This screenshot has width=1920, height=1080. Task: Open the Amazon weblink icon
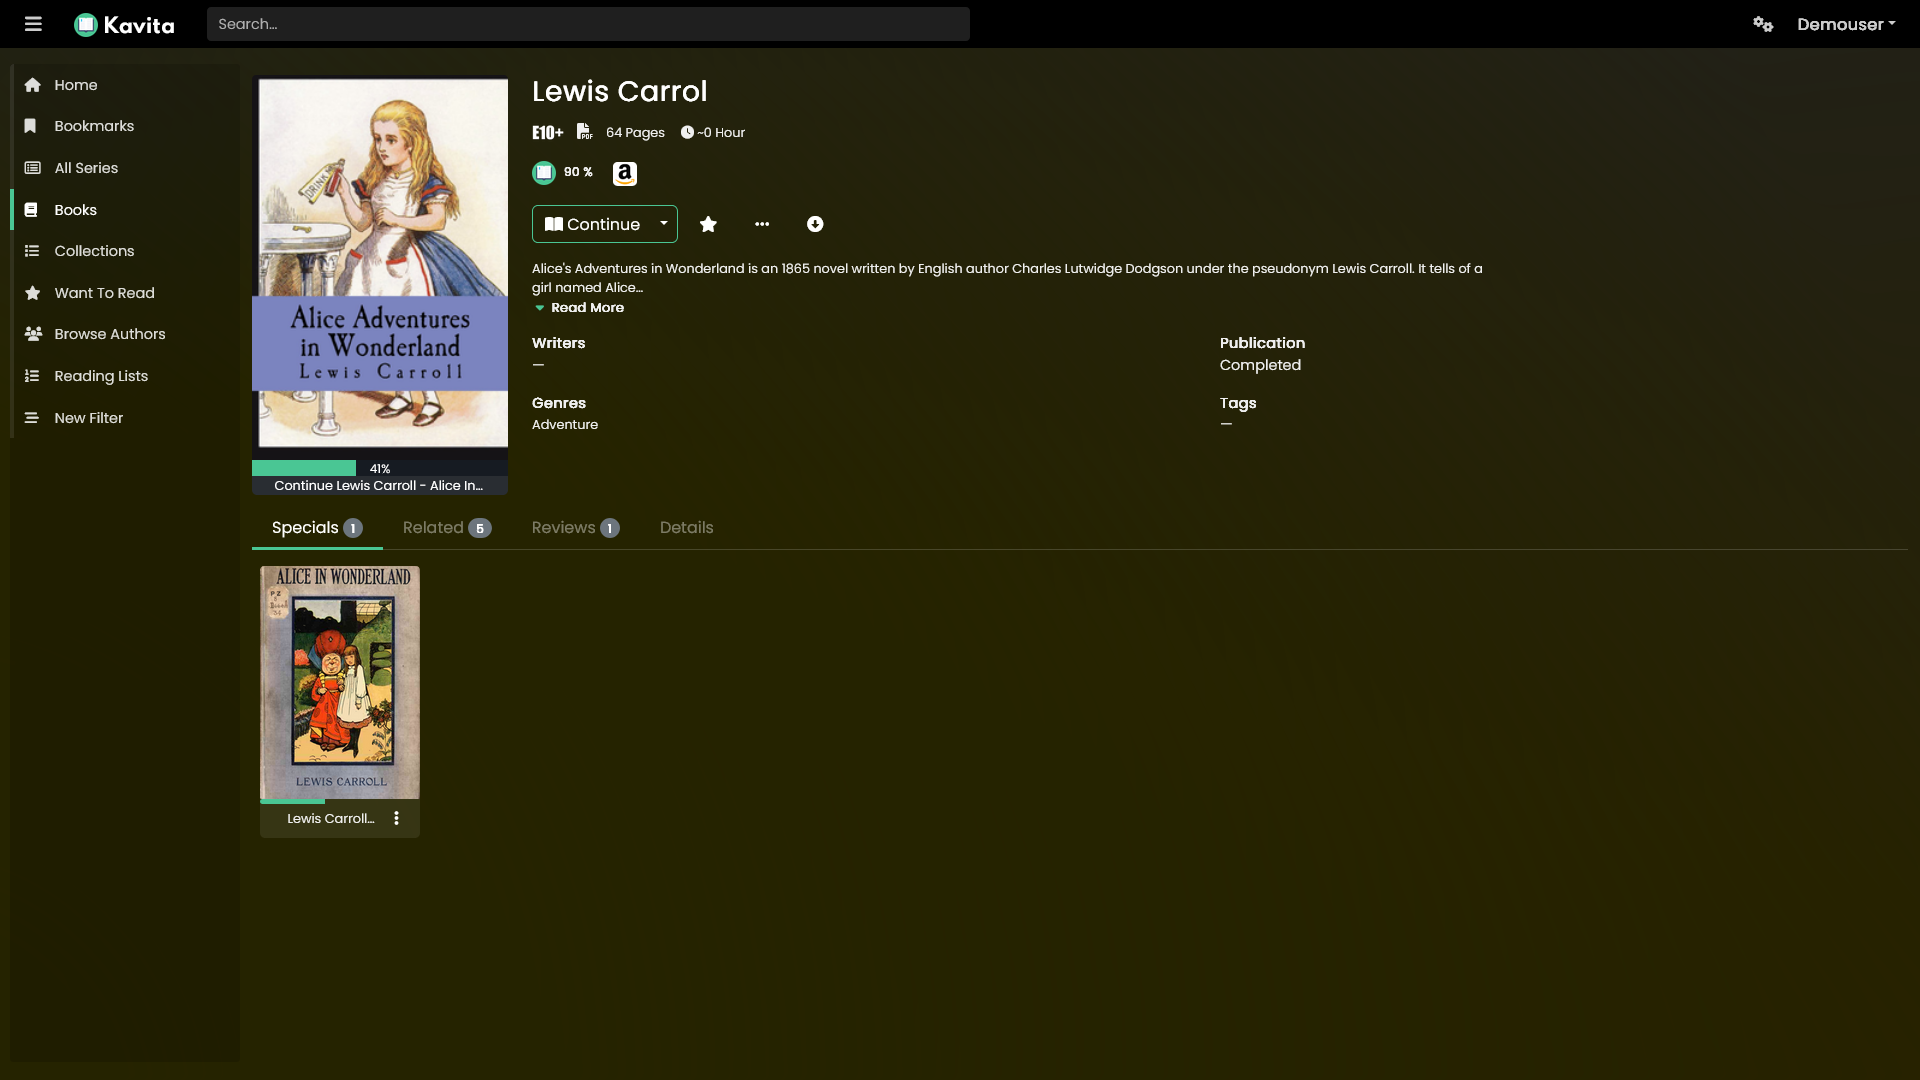point(625,173)
